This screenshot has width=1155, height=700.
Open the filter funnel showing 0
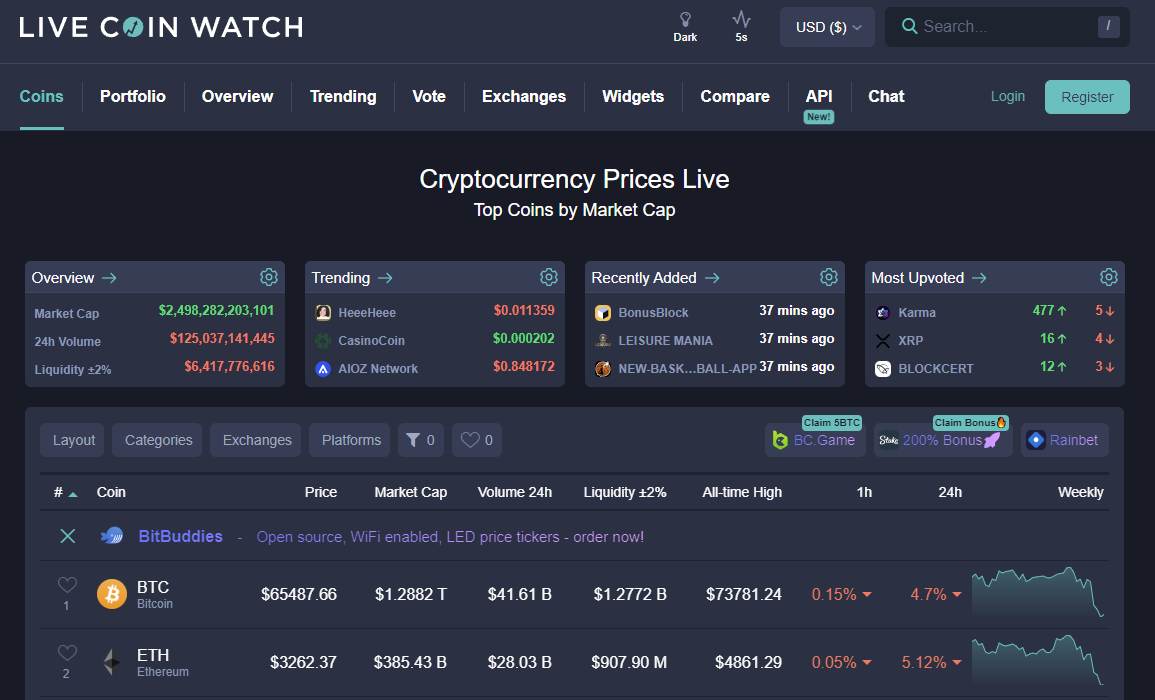coord(420,439)
